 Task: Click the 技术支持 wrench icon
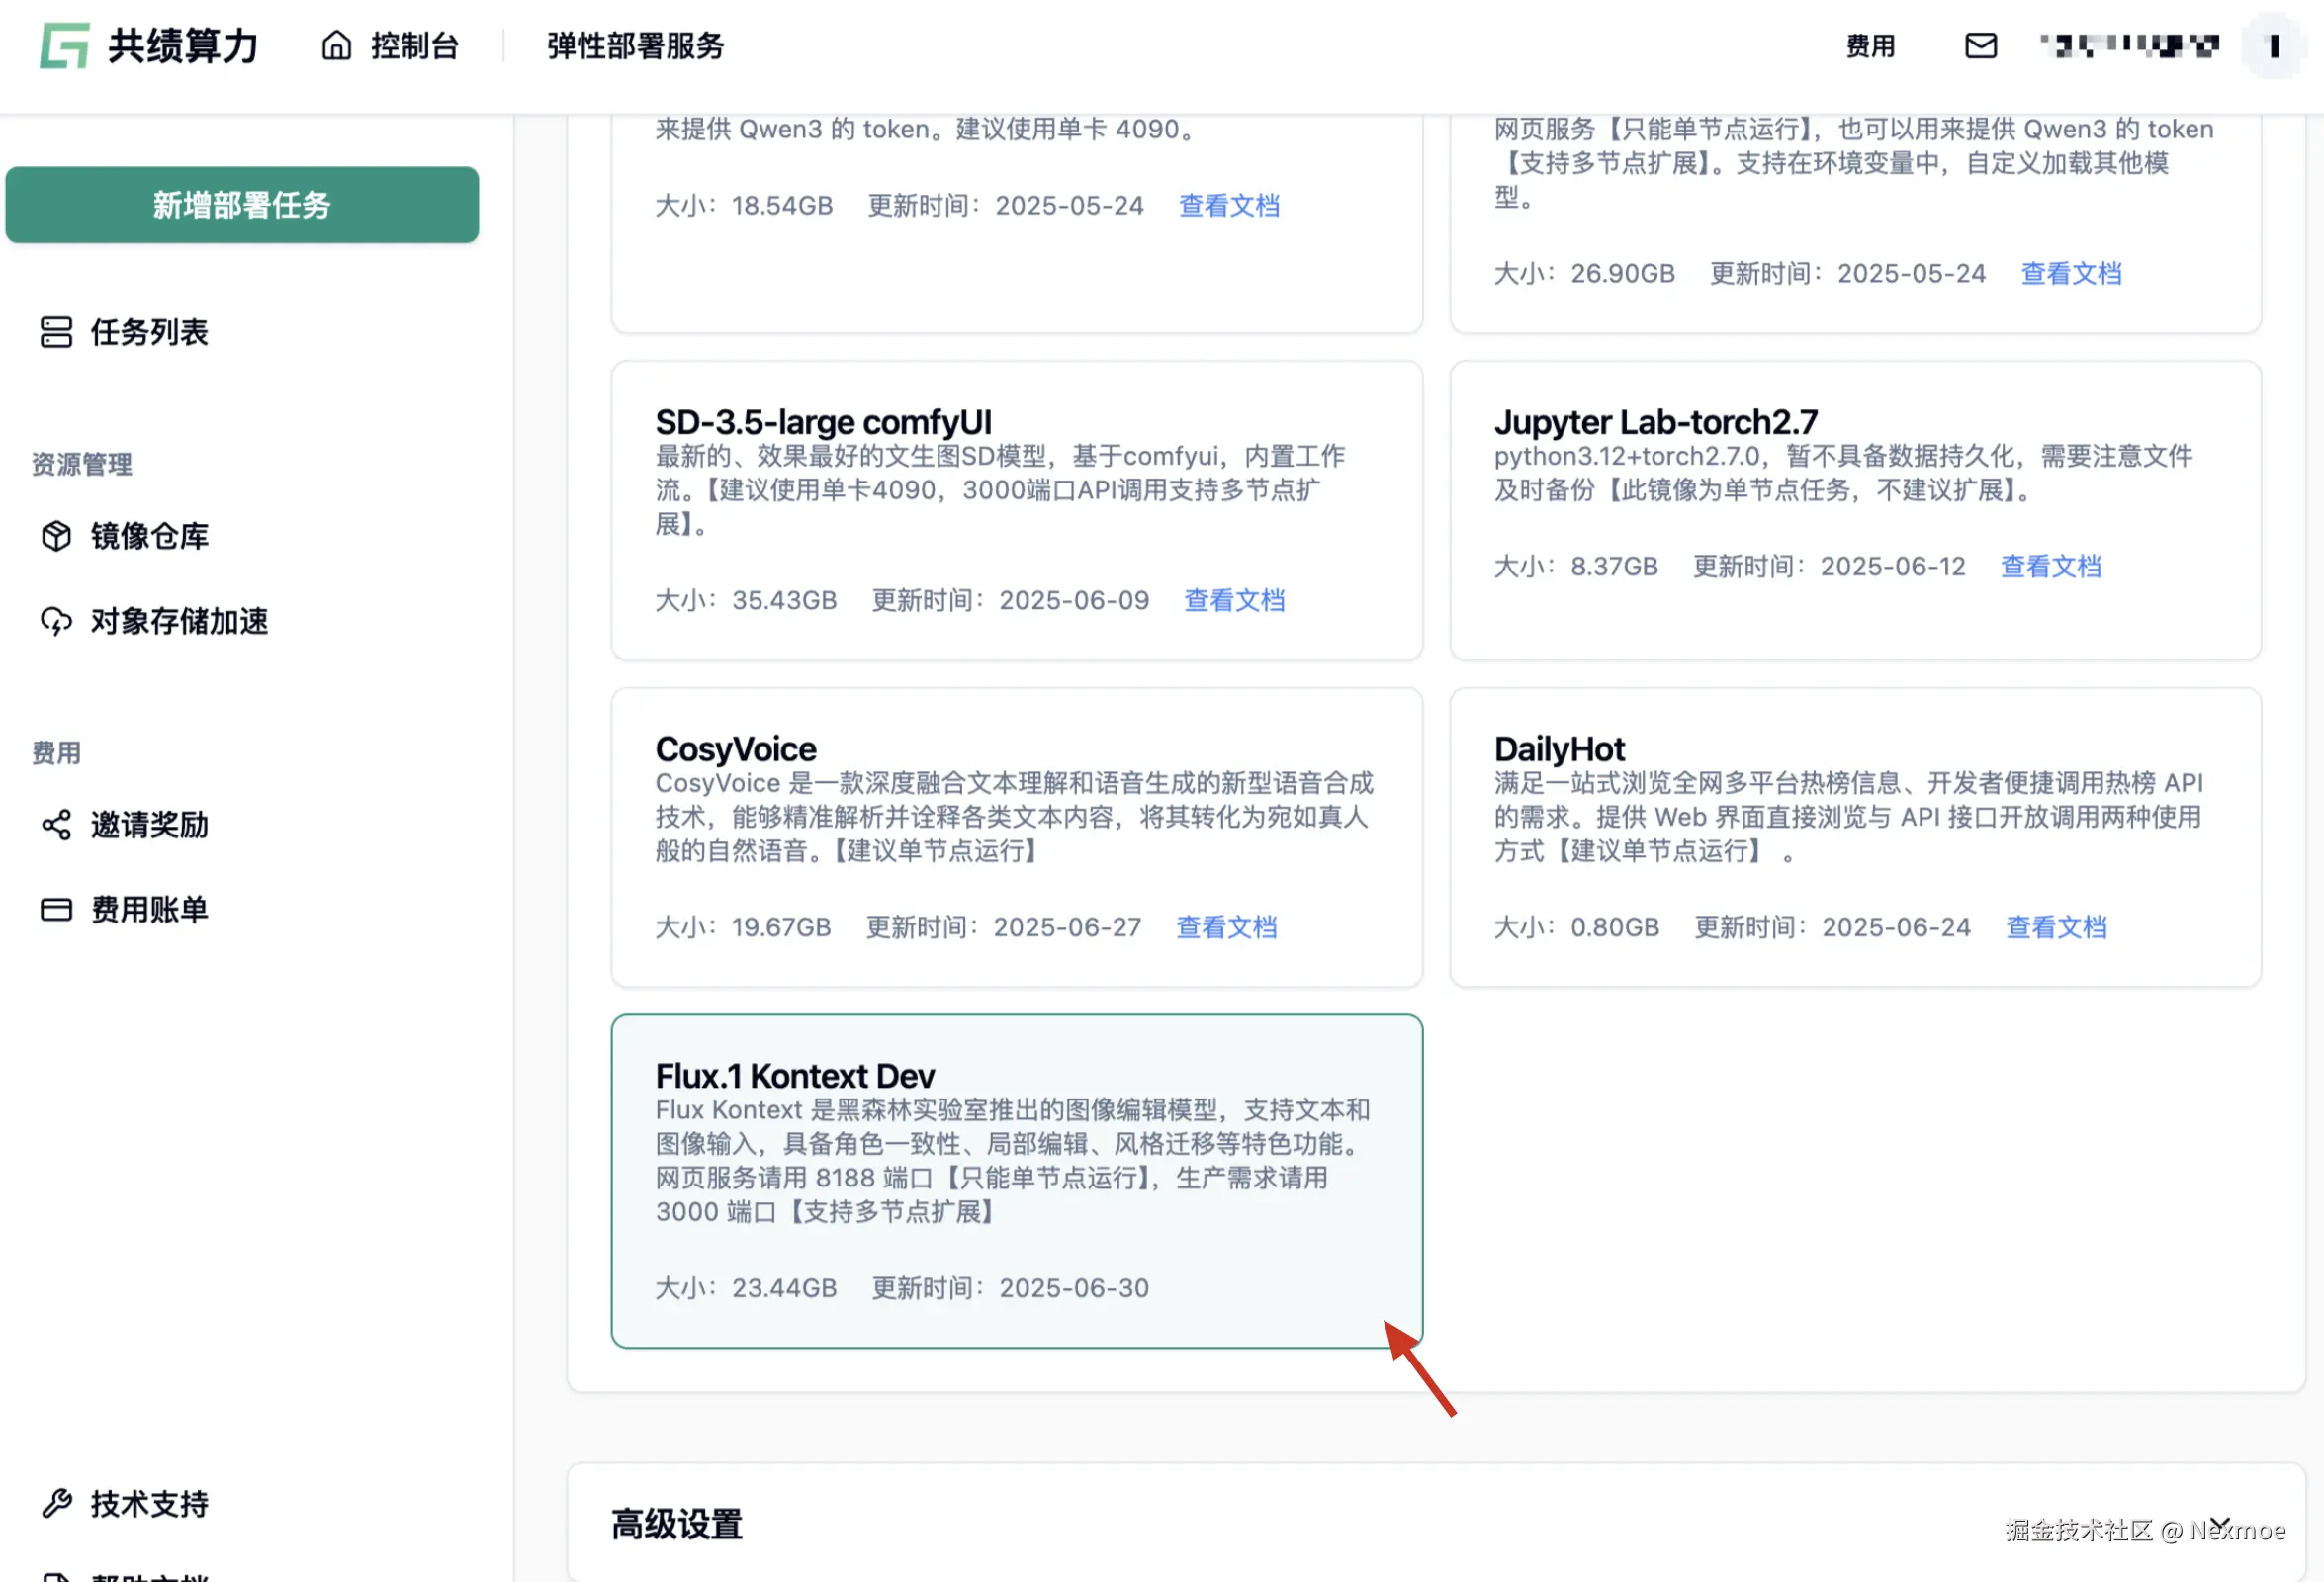[56, 1503]
